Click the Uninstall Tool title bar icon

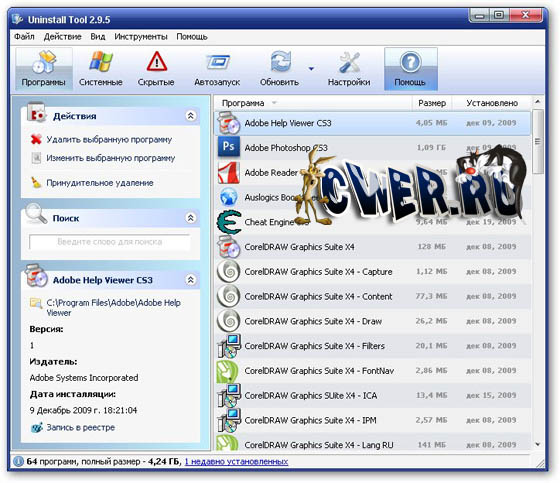click(18, 19)
